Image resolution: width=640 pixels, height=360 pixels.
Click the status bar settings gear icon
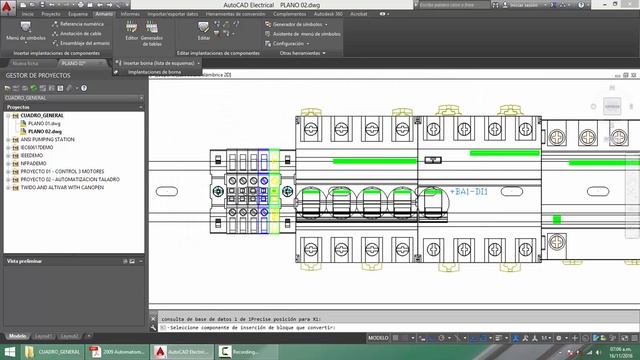558,338
